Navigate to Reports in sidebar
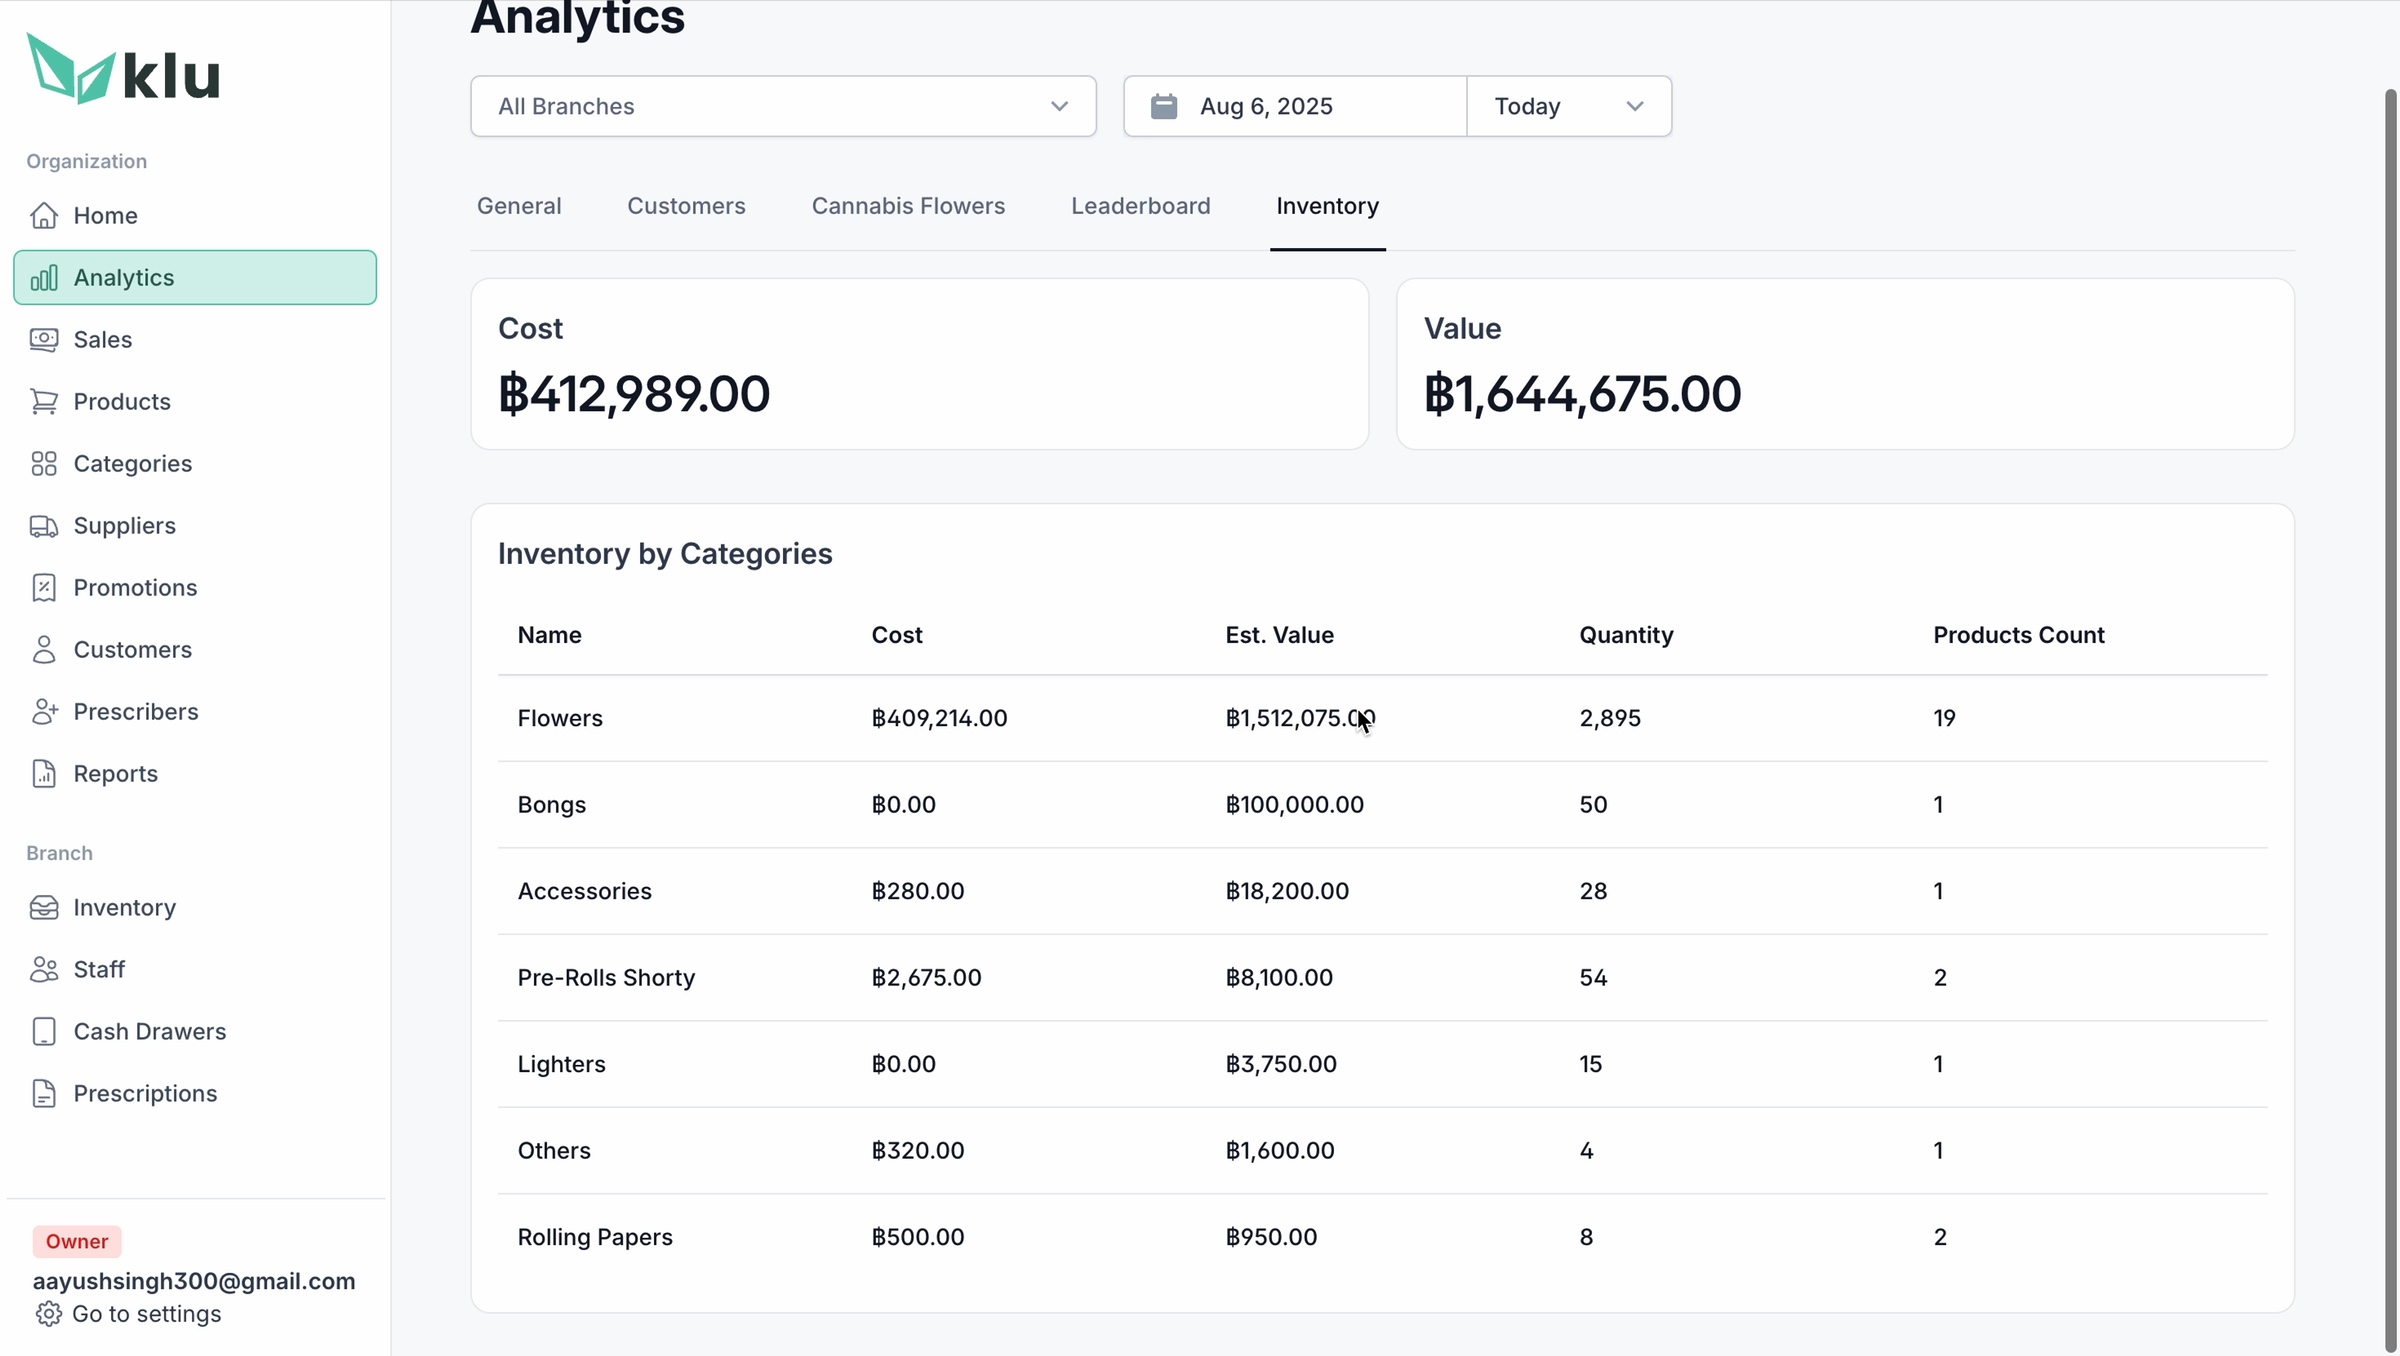2400x1356 pixels. [x=195, y=773]
